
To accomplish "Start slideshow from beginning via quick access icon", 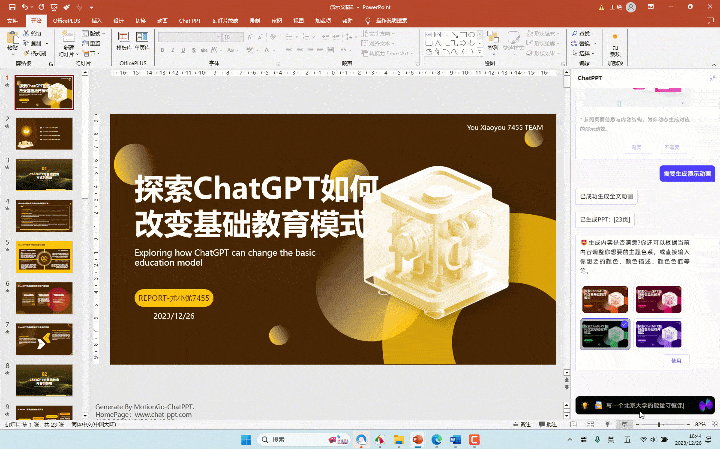I will pos(54,7).
